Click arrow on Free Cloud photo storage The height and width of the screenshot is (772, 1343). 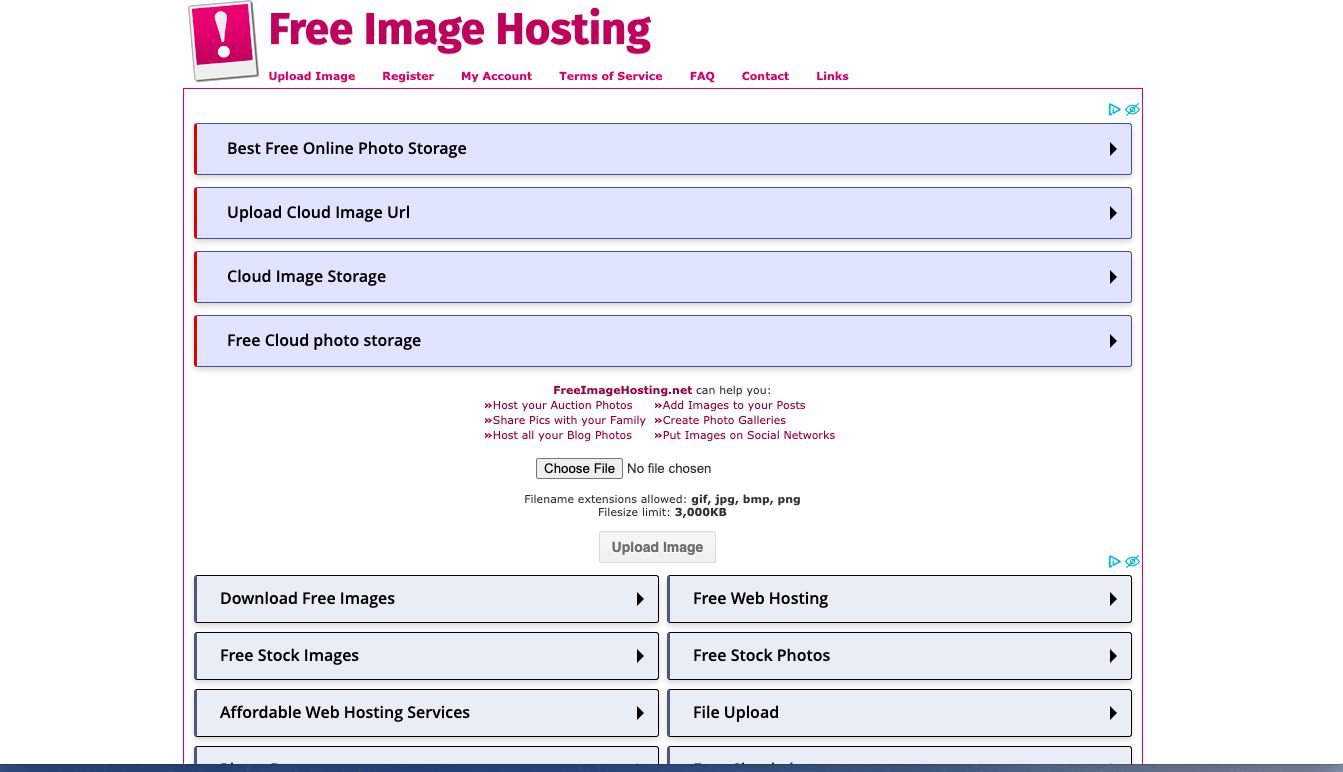coord(1113,341)
